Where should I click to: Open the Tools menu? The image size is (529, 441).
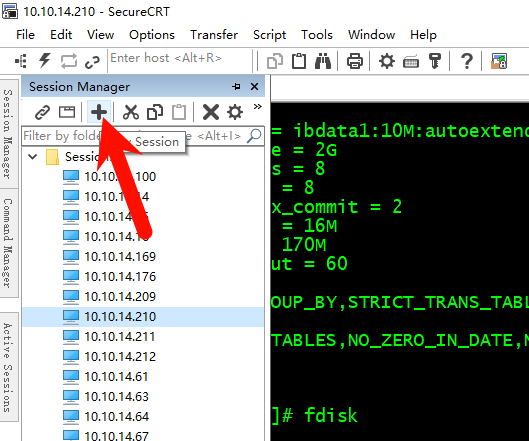tap(317, 35)
